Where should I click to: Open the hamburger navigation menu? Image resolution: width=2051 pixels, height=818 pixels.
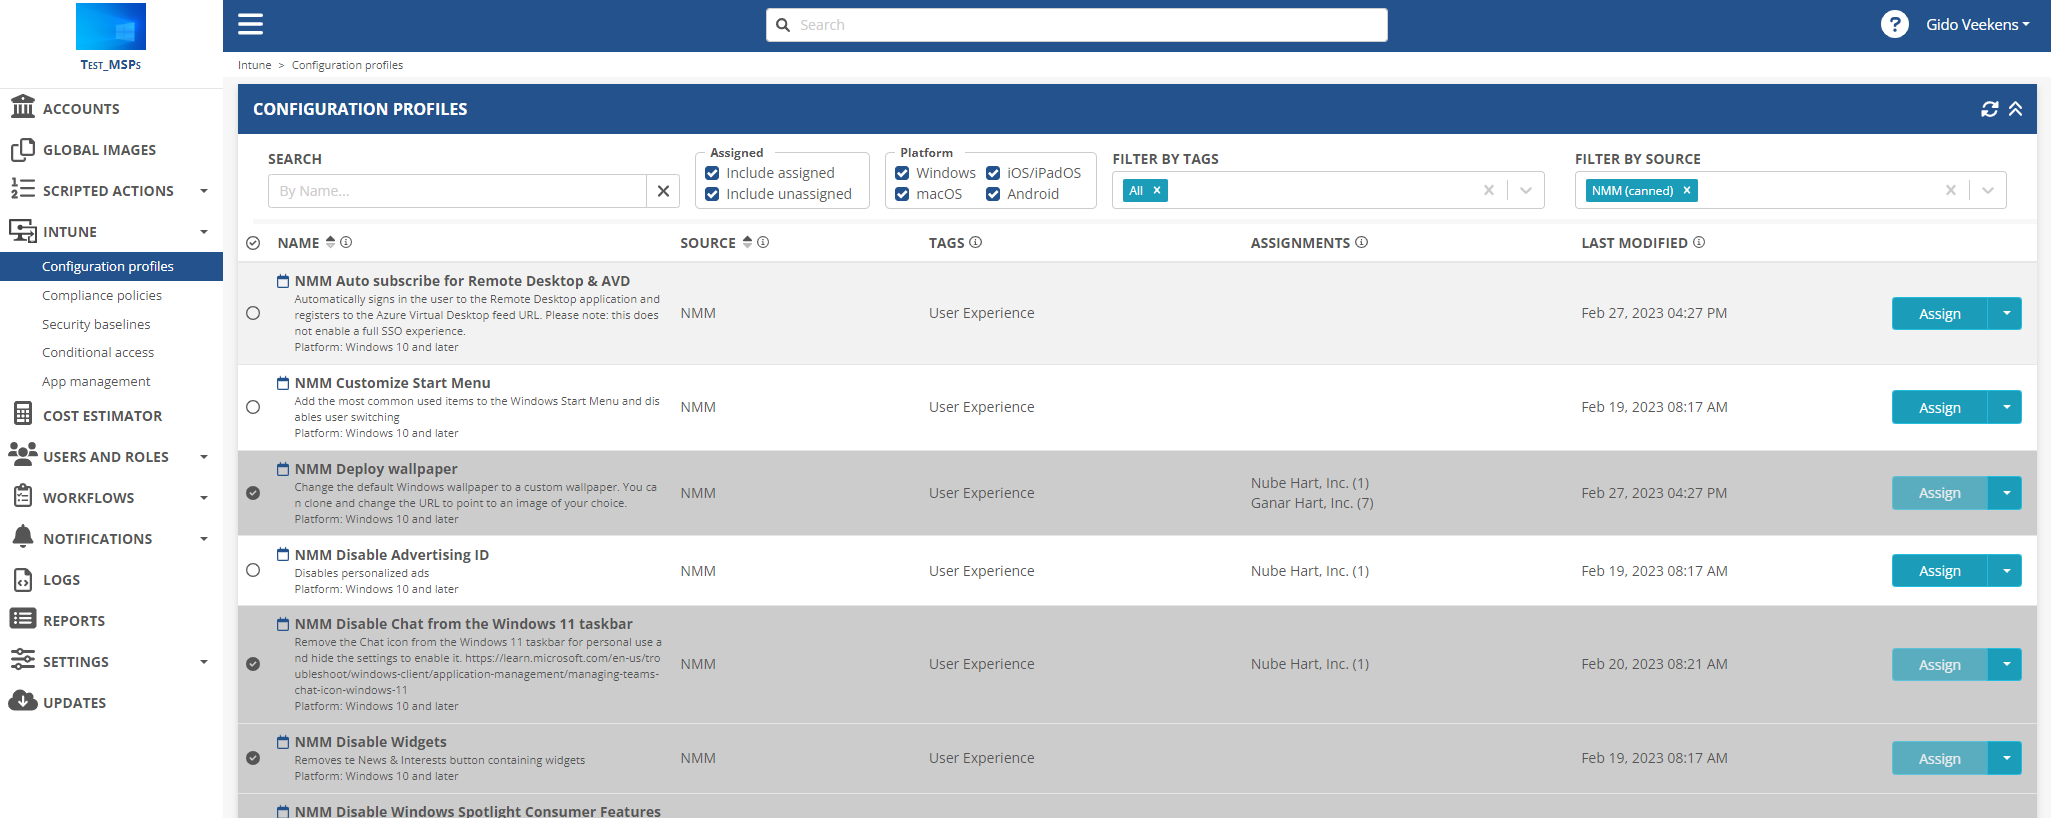click(250, 24)
